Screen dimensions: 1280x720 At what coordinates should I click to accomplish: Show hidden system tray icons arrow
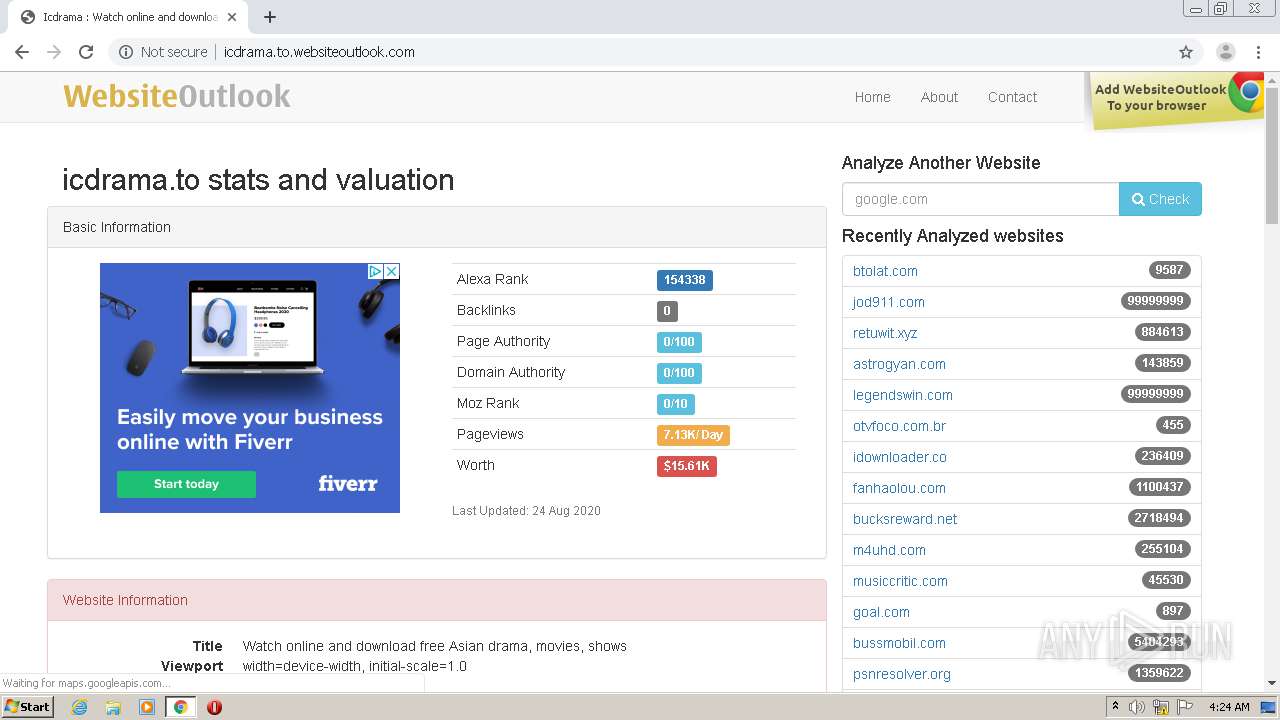point(1115,707)
